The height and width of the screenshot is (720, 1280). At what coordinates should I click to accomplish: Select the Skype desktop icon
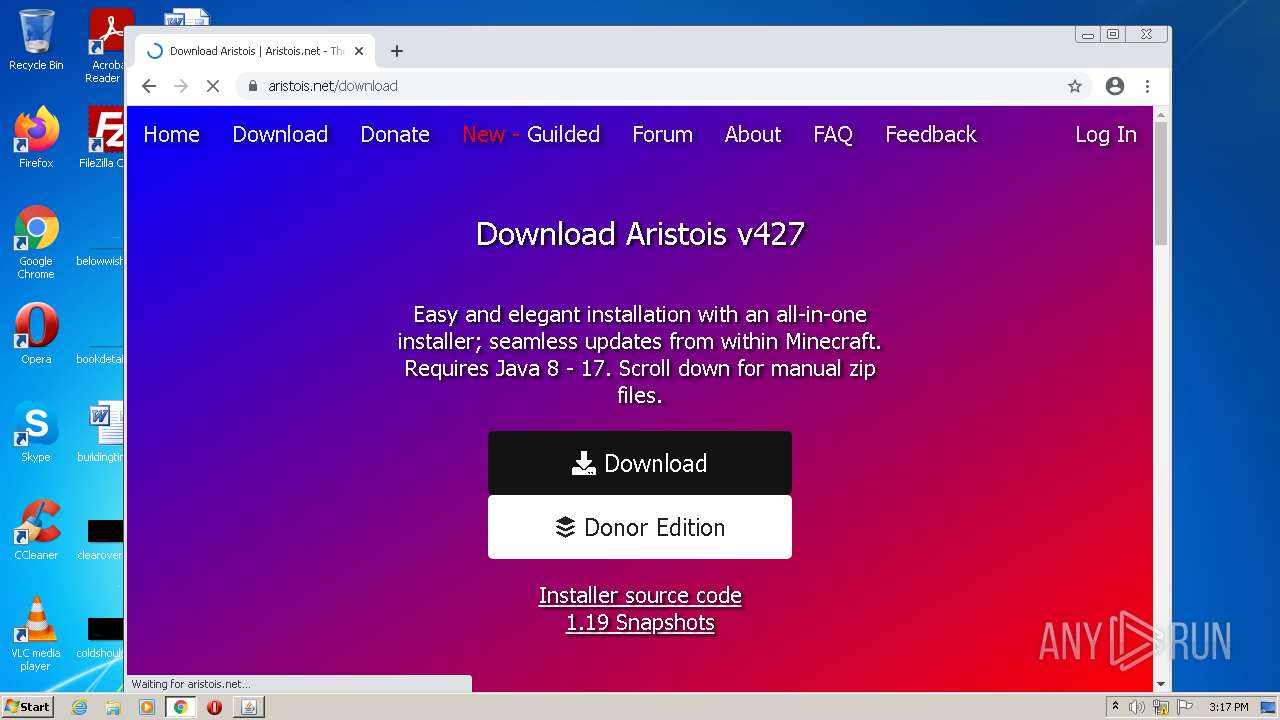(36, 432)
